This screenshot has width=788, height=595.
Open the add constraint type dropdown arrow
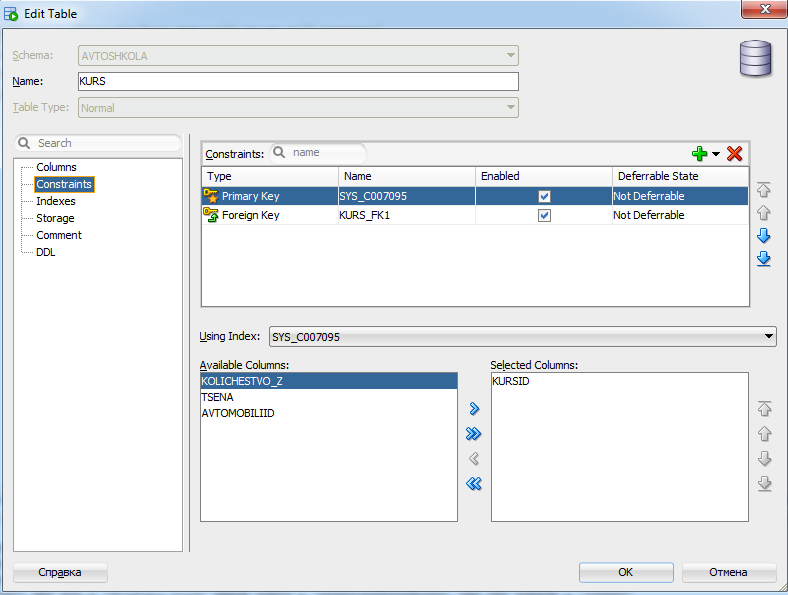coord(716,154)
